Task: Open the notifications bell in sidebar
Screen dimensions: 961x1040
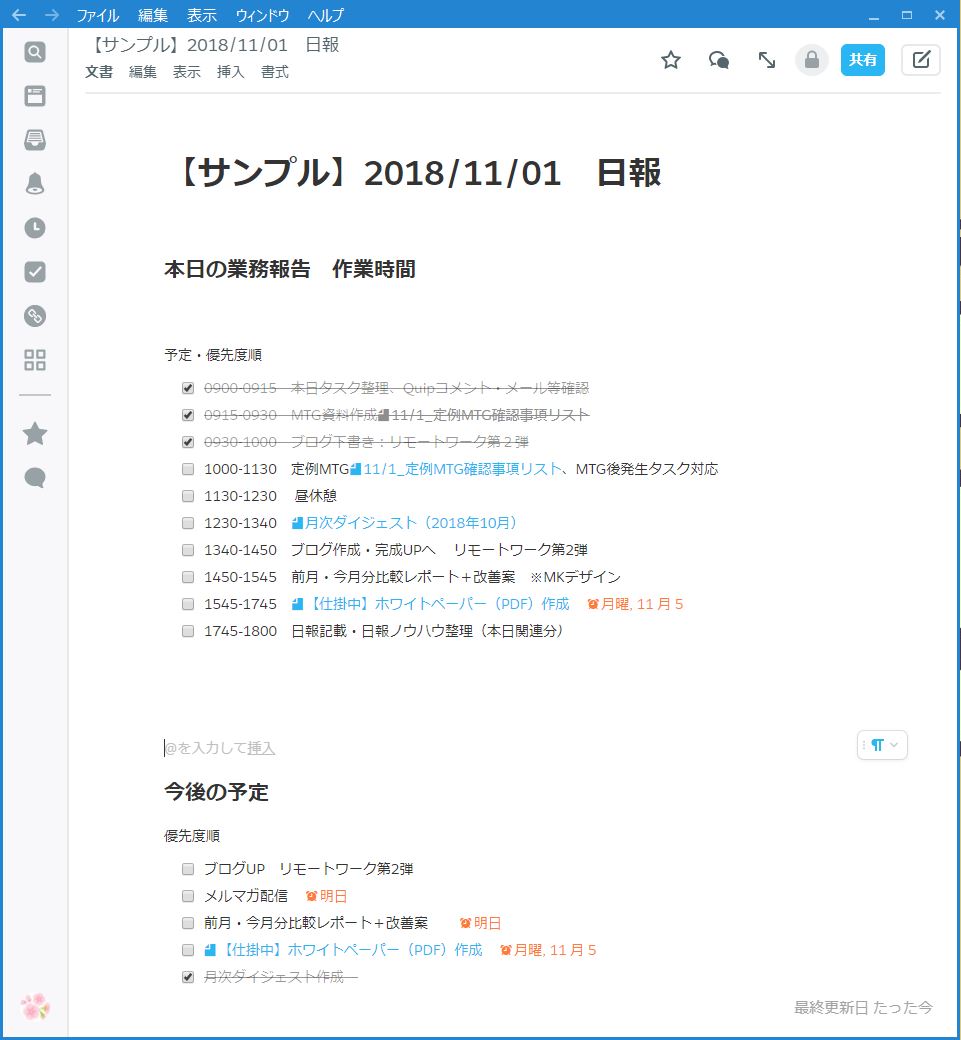Action: coord(35,183)
